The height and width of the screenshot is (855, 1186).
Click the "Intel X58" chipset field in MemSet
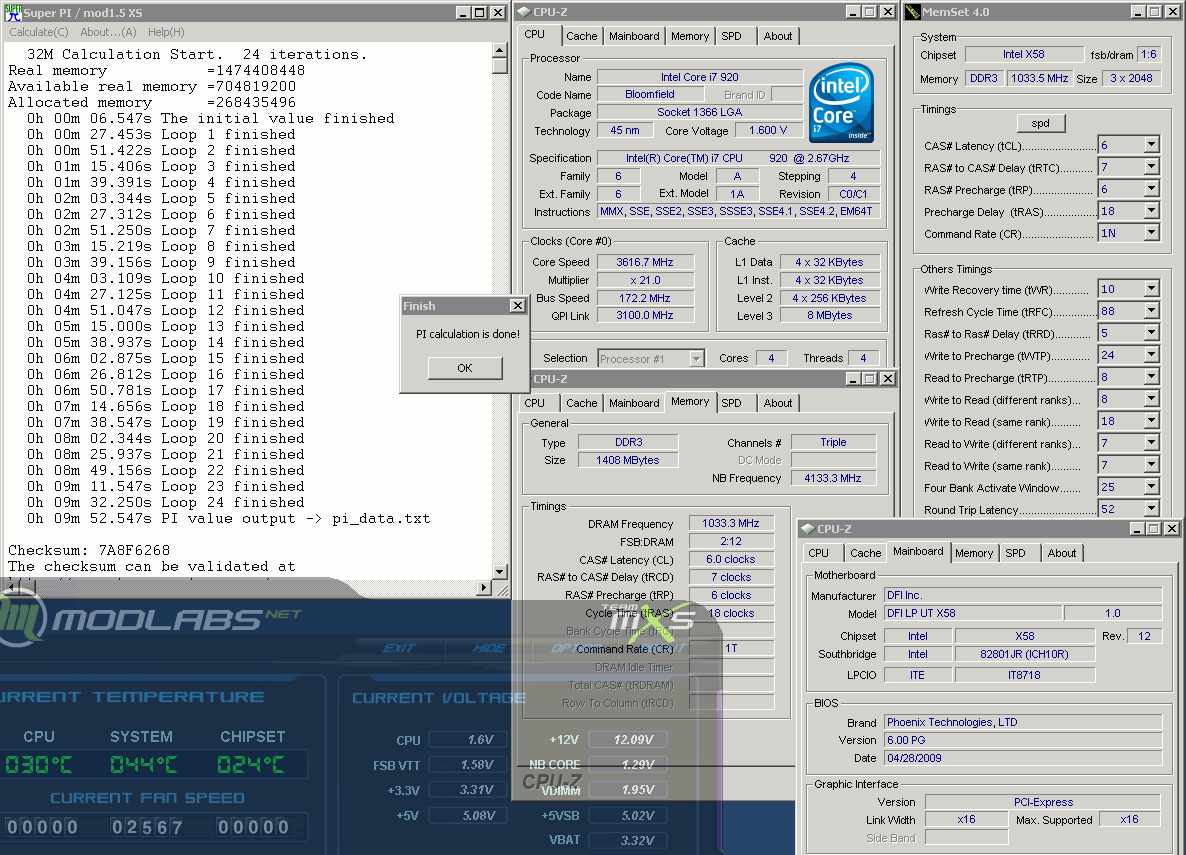(x=1023, y=54)
